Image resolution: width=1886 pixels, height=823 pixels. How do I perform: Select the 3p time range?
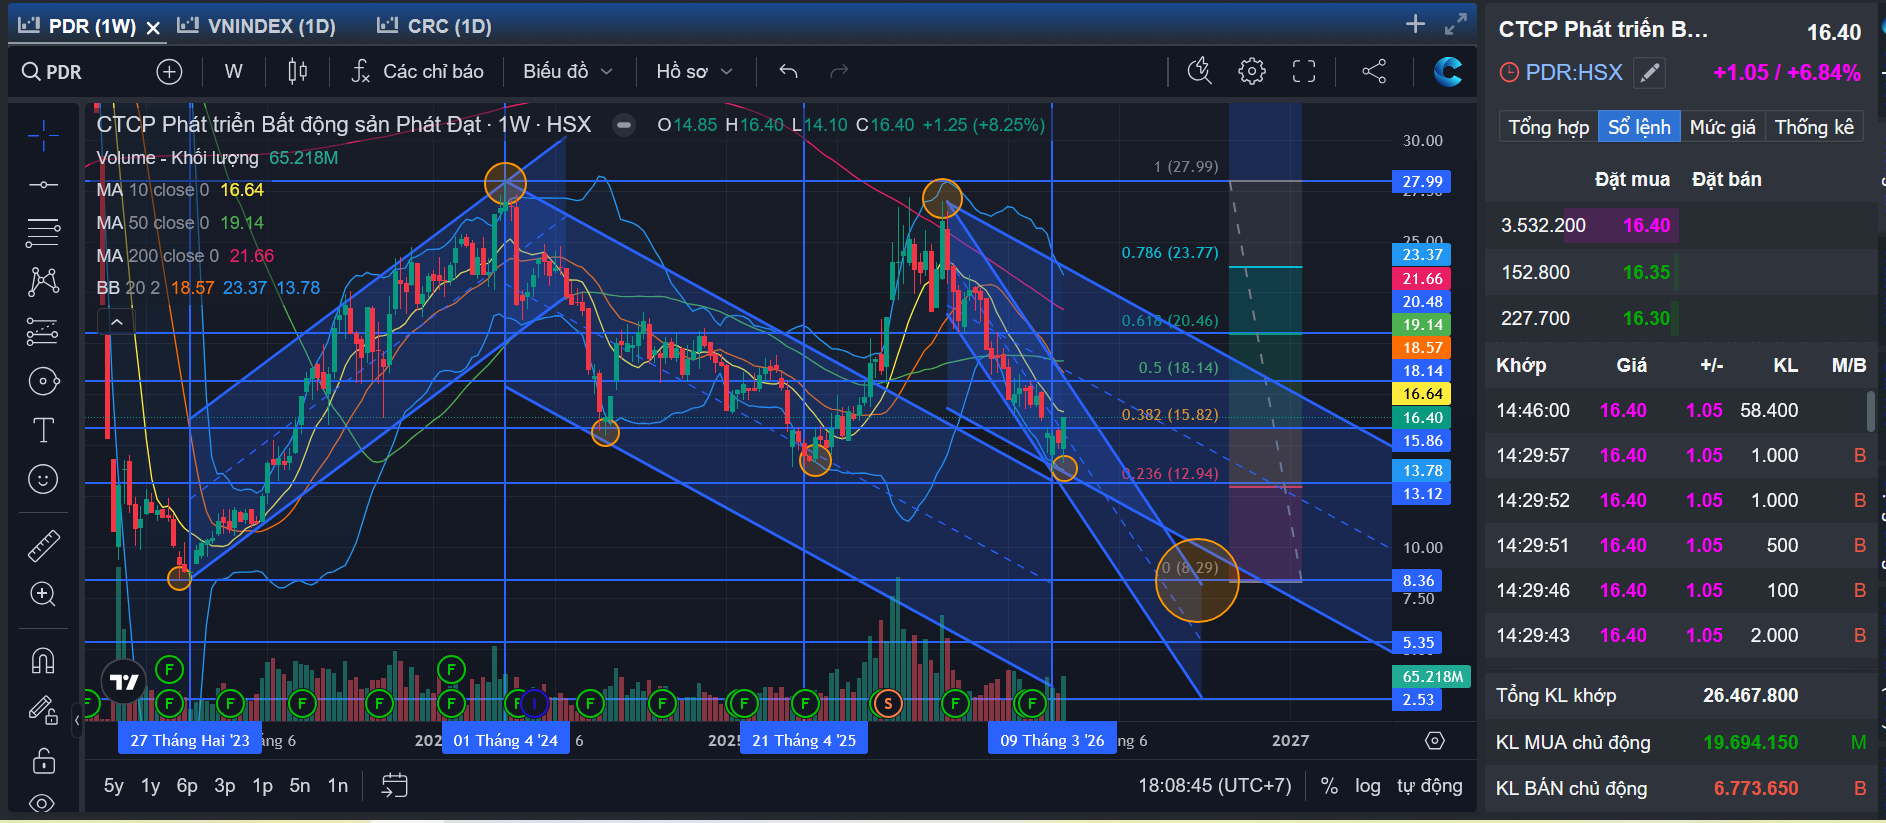tap(225, 786)
